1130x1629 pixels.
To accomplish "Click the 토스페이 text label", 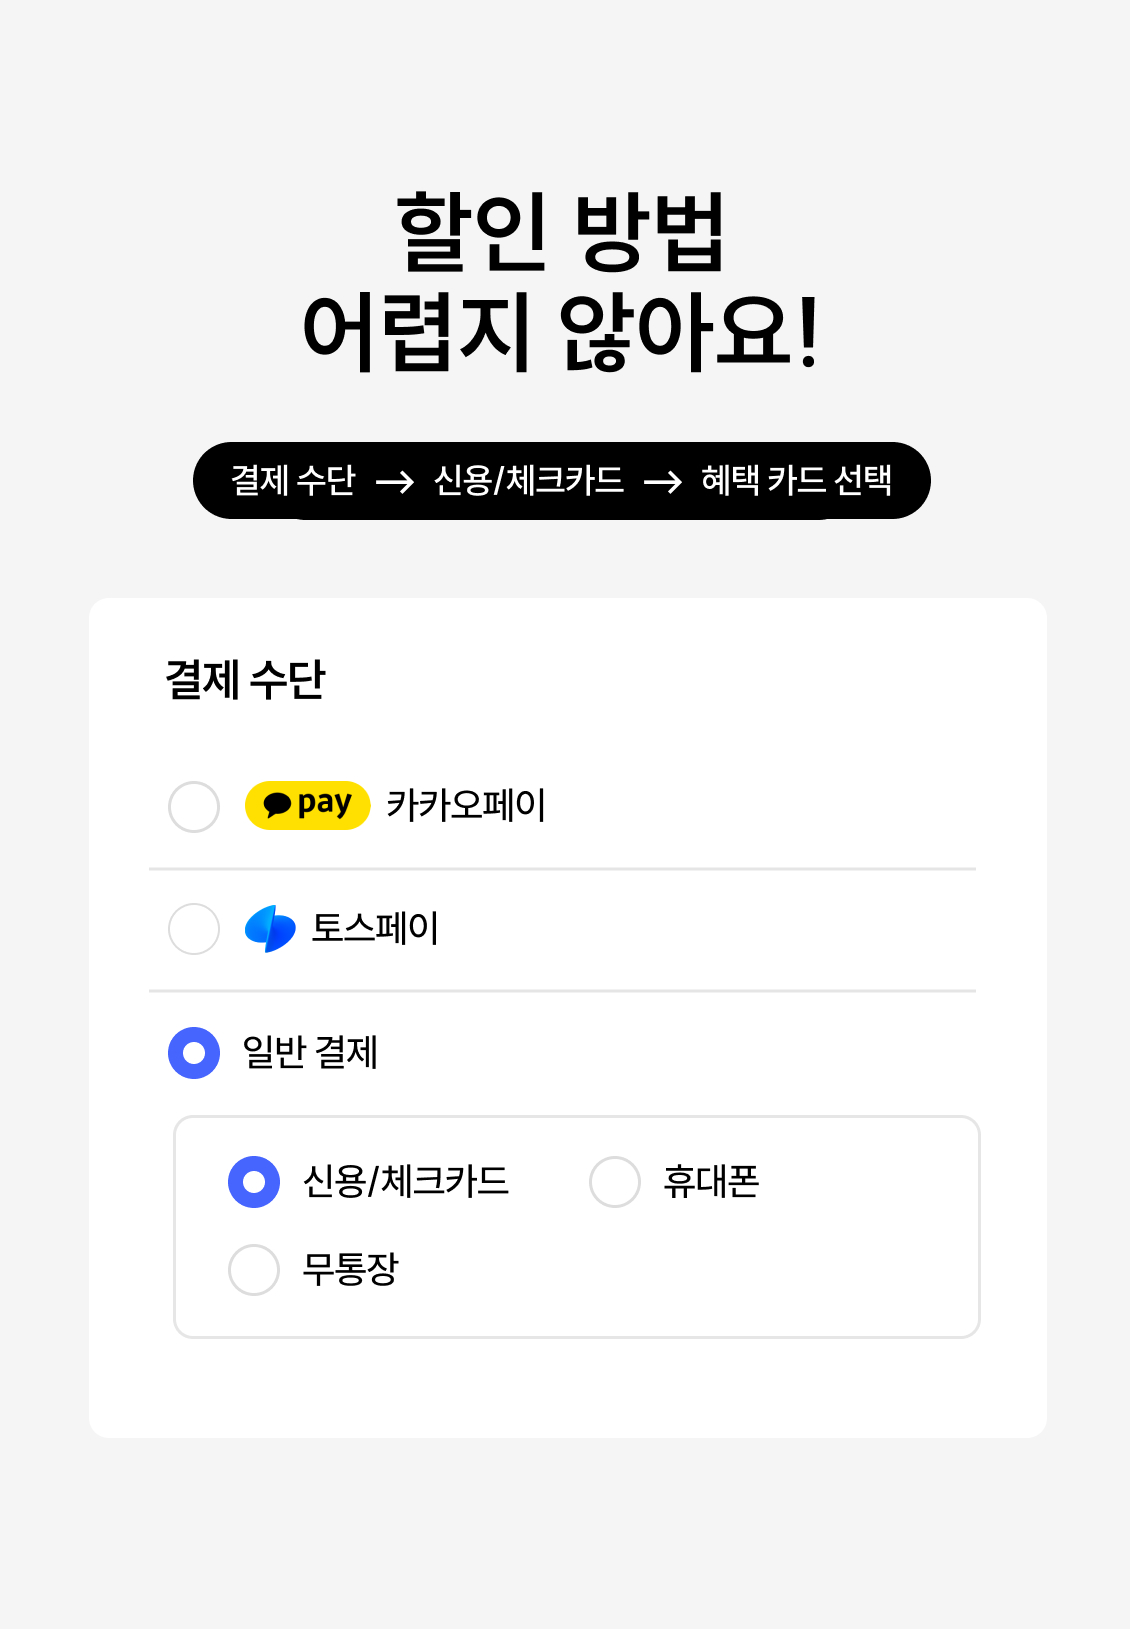I will tap(375, 928).
